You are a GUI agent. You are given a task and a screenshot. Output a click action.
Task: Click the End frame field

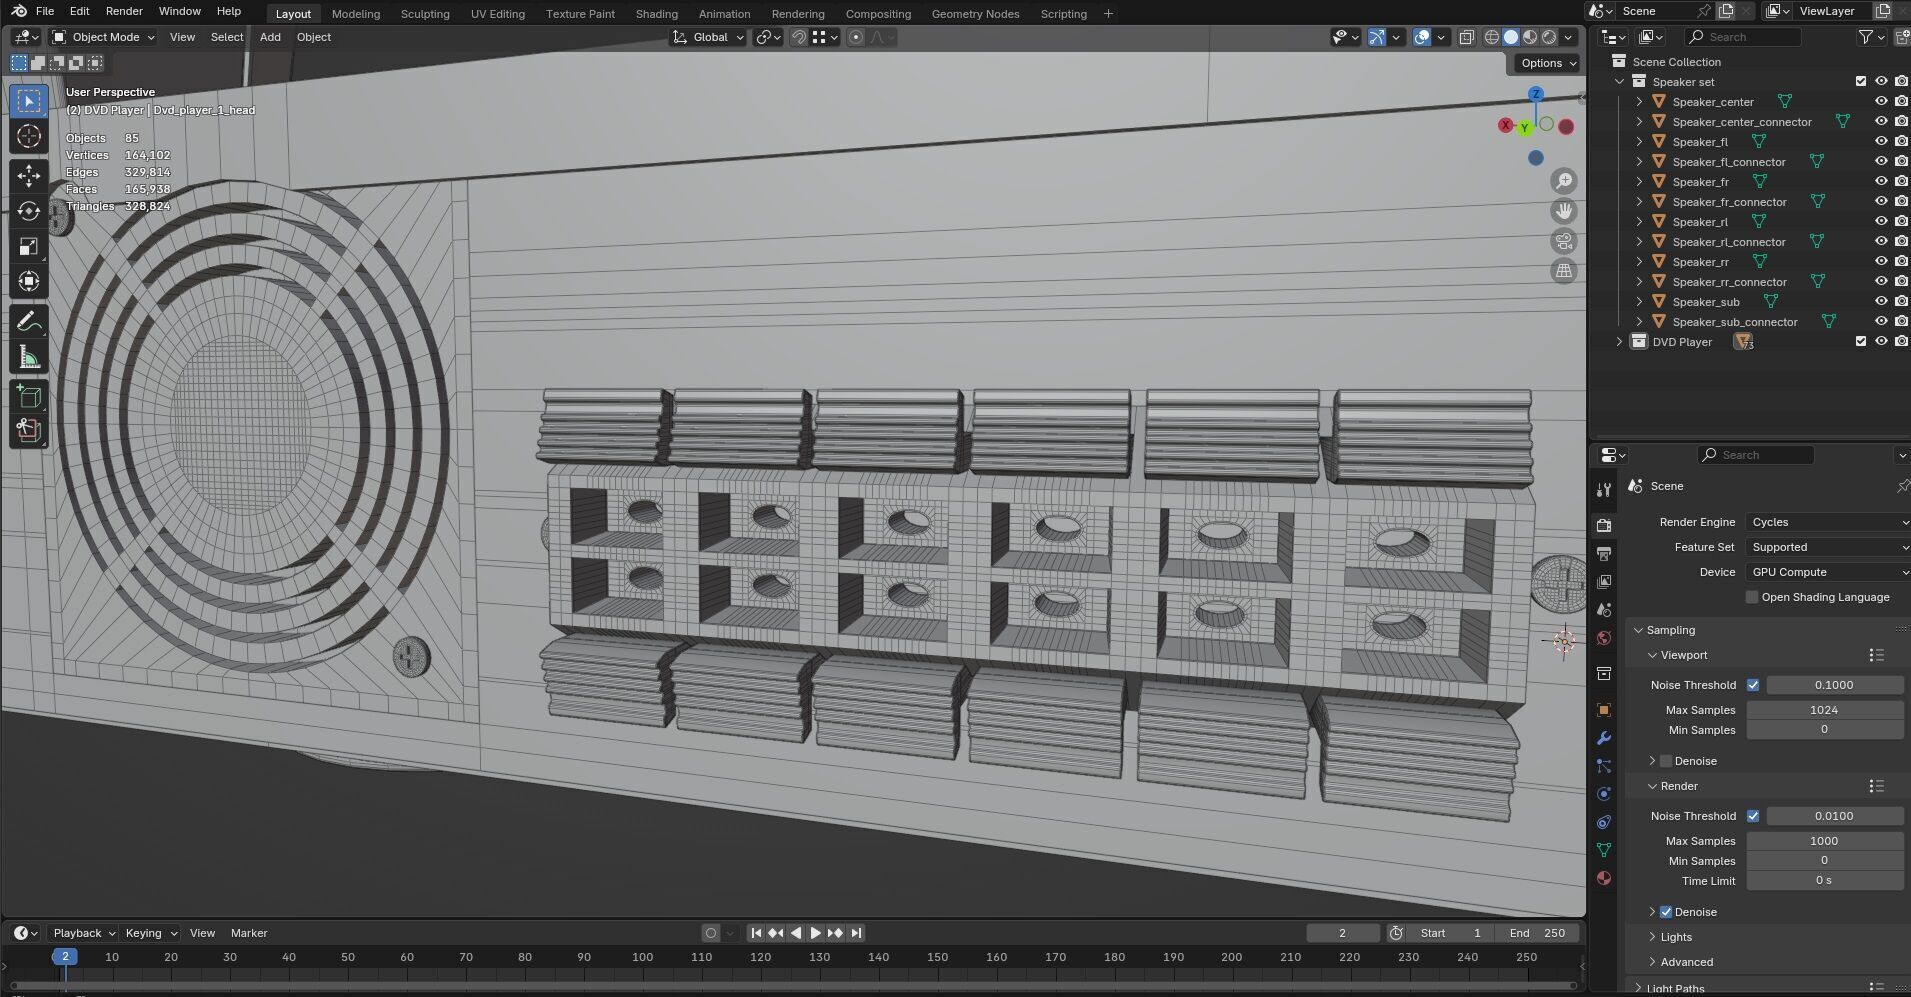coord(1538,933)
